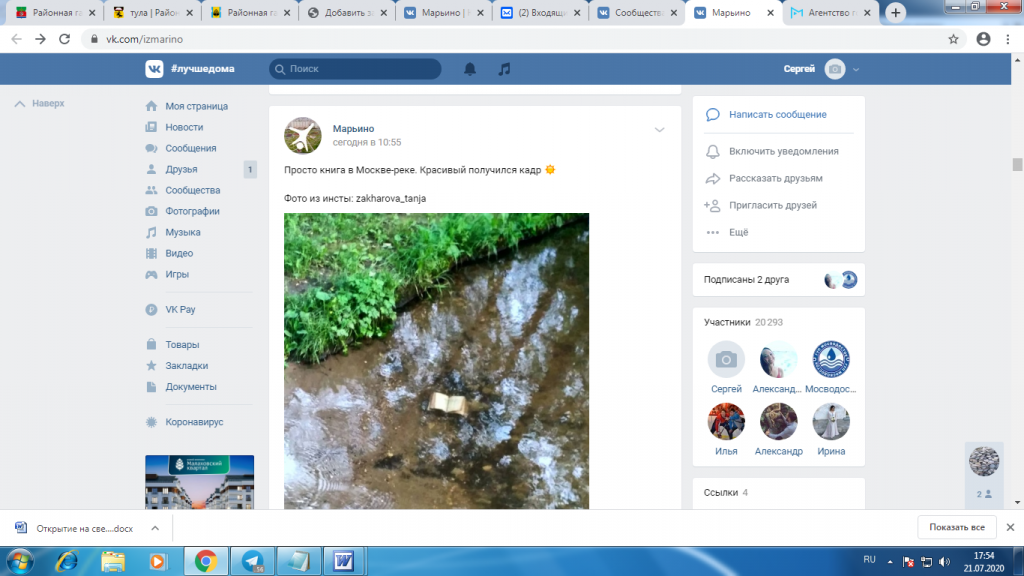Click the Поиск search field

click(x=355, y=69)
